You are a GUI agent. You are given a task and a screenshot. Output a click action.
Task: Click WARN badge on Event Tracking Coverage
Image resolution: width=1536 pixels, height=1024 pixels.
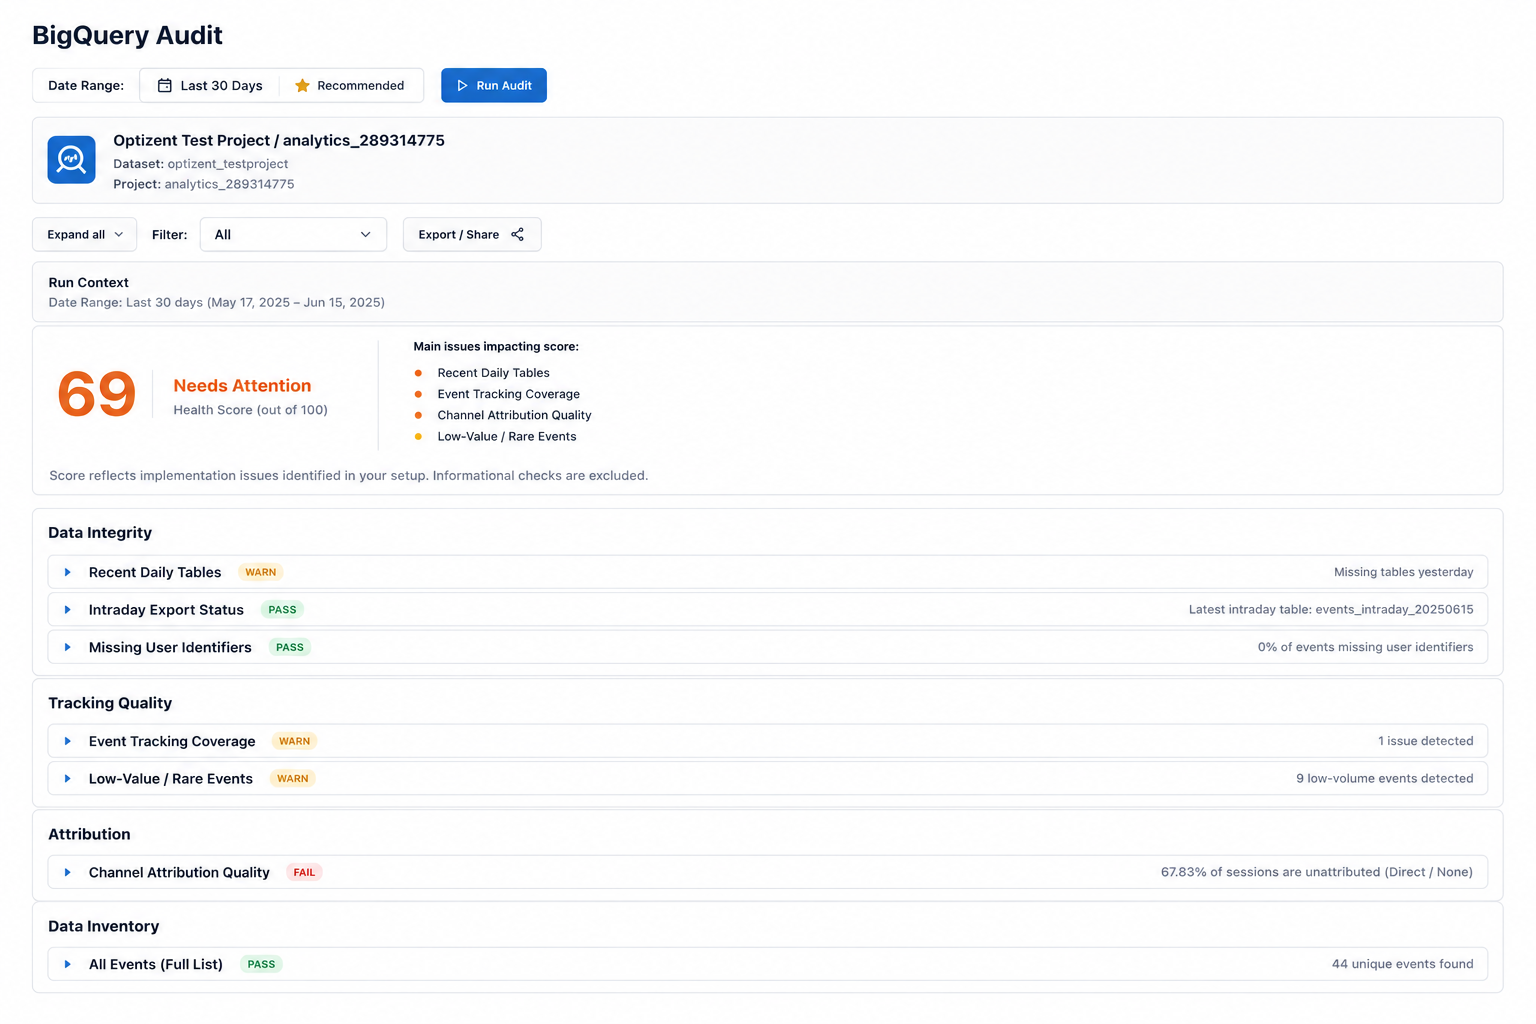click(294, 741)
